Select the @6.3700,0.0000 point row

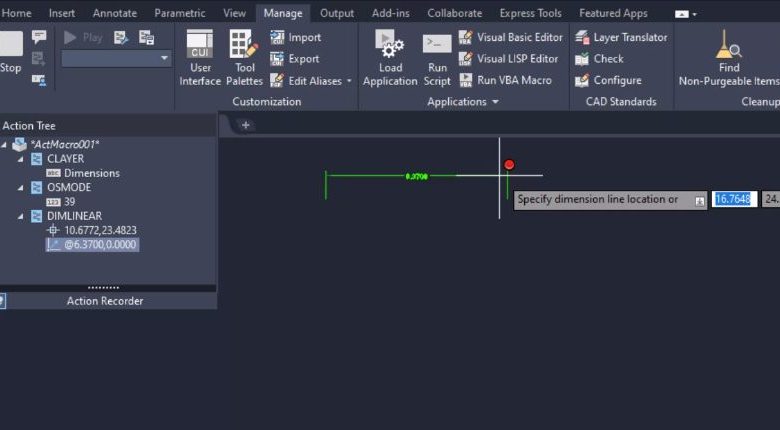tap(93, 244)
